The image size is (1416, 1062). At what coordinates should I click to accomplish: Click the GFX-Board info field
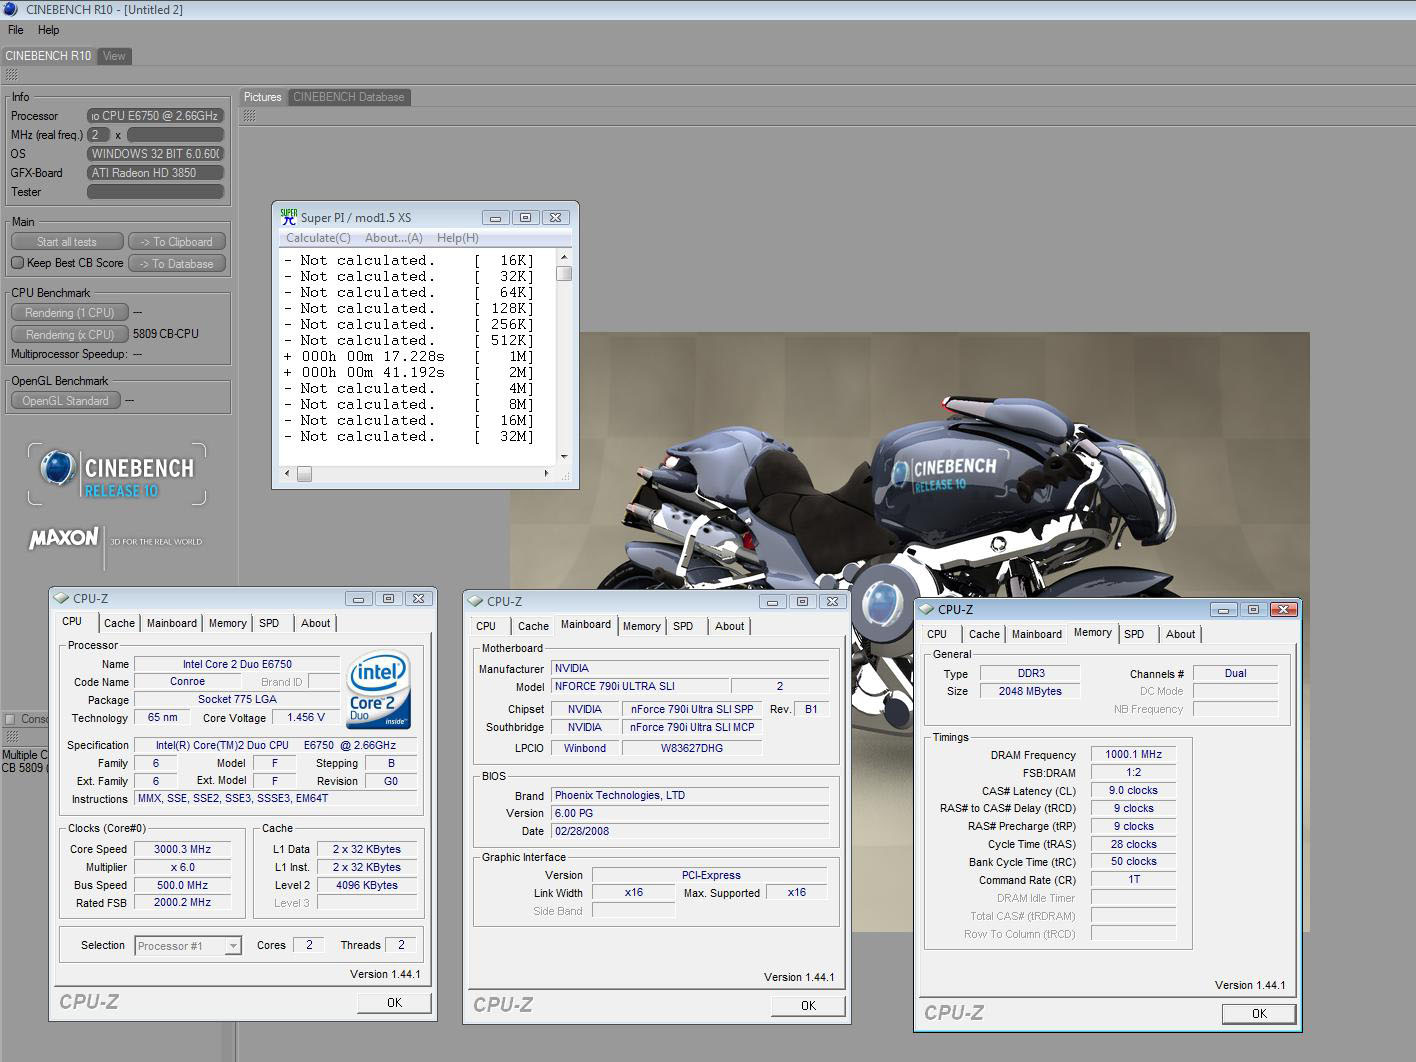pyautogui.click(x=156, y=173)
